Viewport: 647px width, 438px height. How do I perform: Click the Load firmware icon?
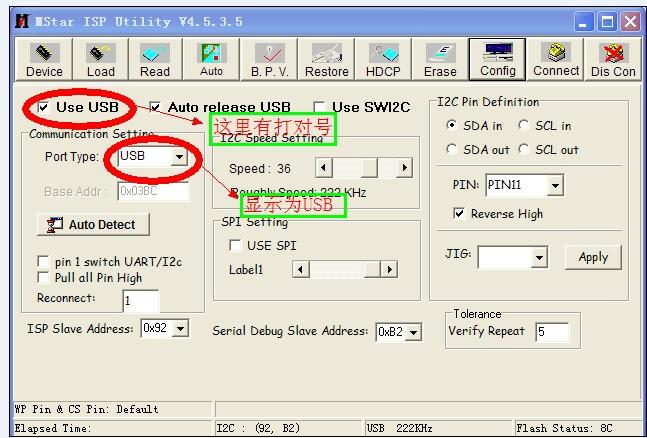click(100, 59)
